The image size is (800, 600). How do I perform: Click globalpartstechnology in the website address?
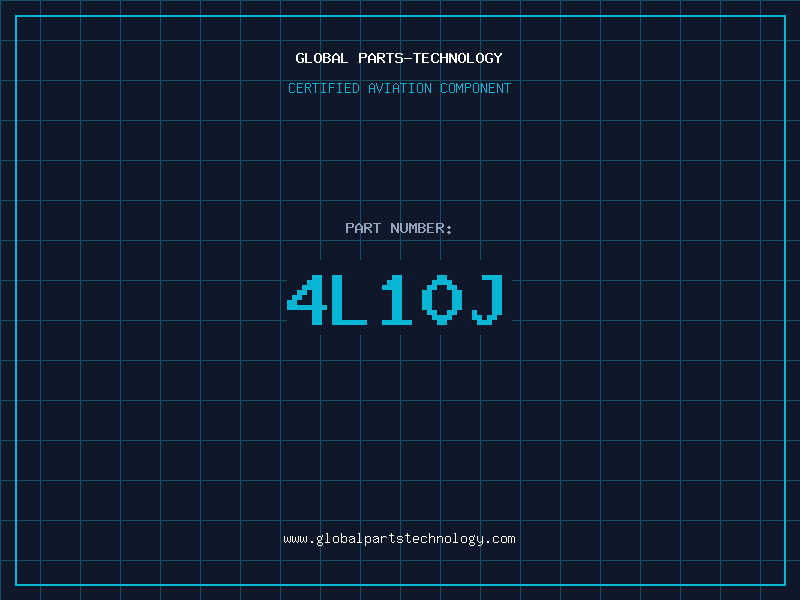coord(399,539)
